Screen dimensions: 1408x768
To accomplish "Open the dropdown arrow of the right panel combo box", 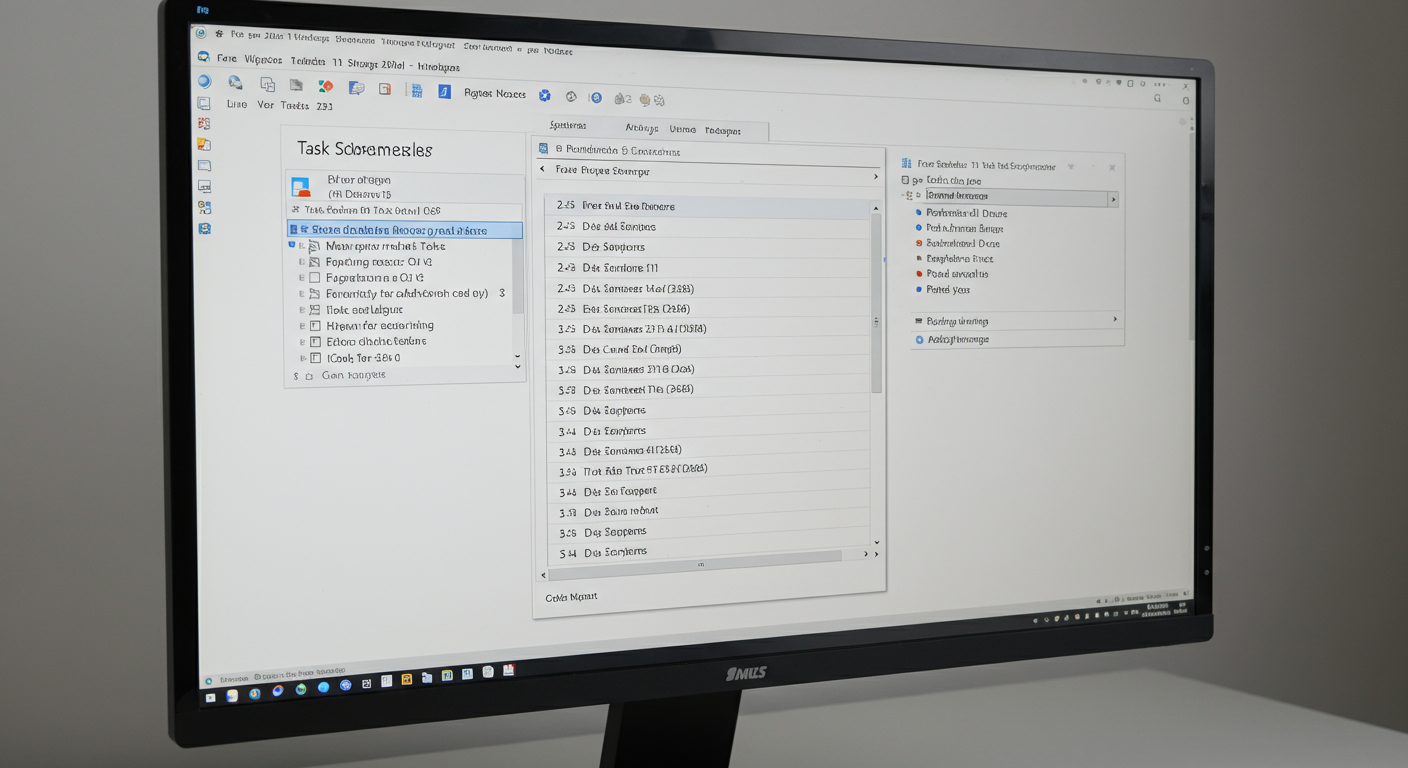I will [1112, 199].
